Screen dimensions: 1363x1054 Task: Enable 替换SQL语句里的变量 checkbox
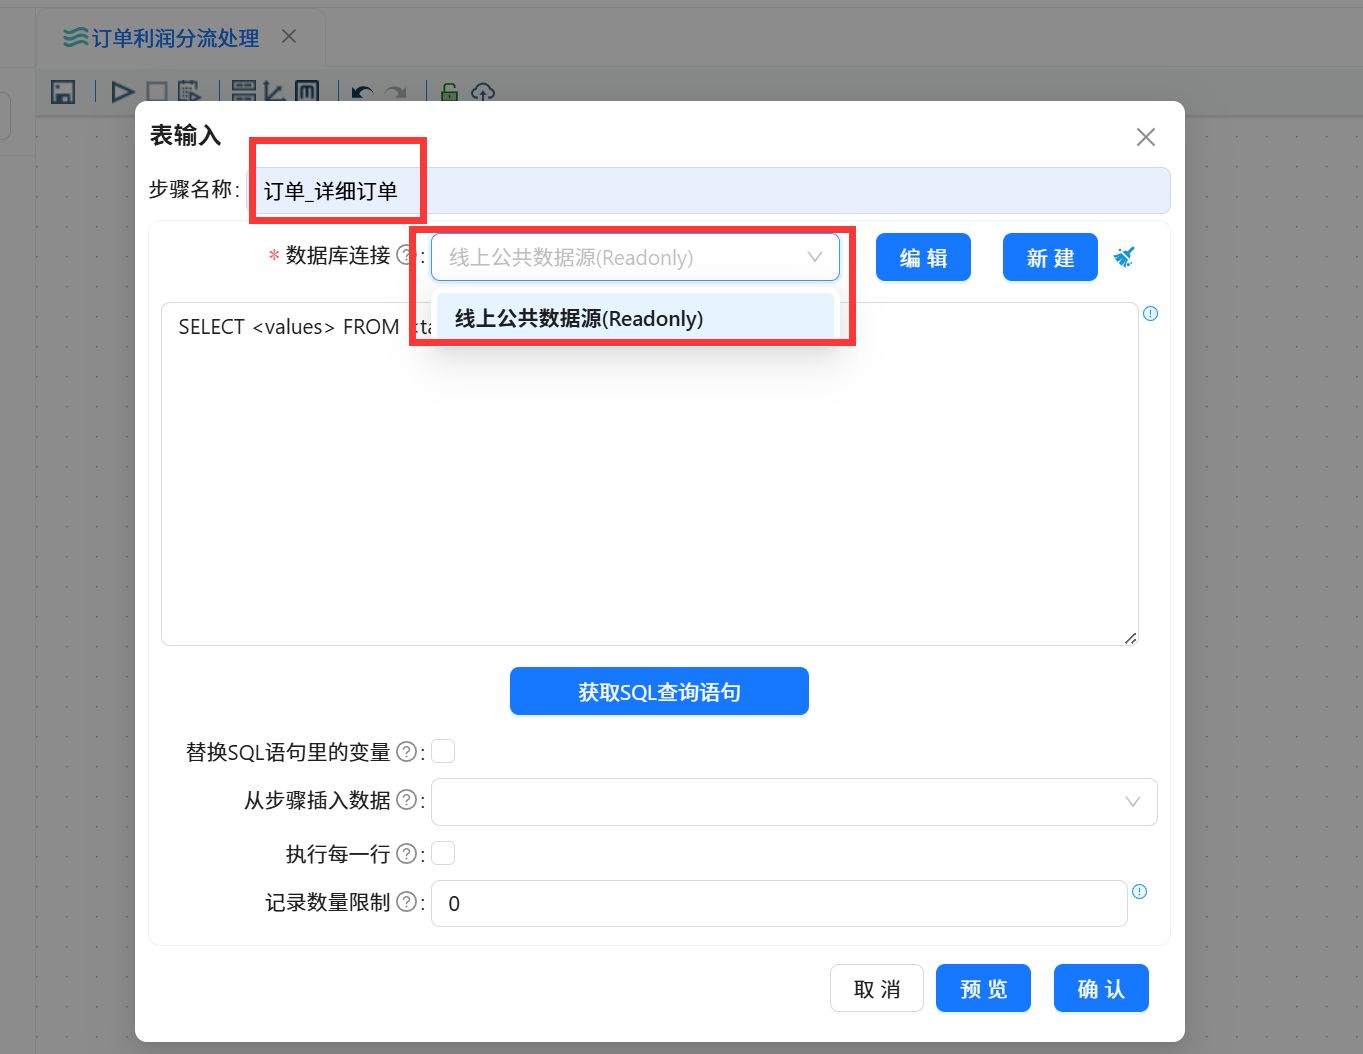click(443, 751)
